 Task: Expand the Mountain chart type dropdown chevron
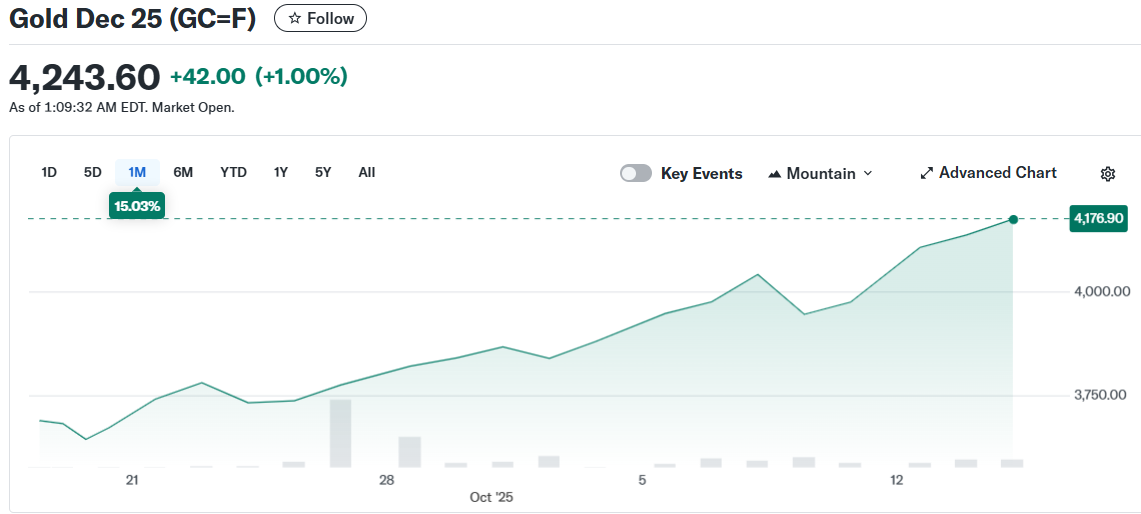[867, 173]
